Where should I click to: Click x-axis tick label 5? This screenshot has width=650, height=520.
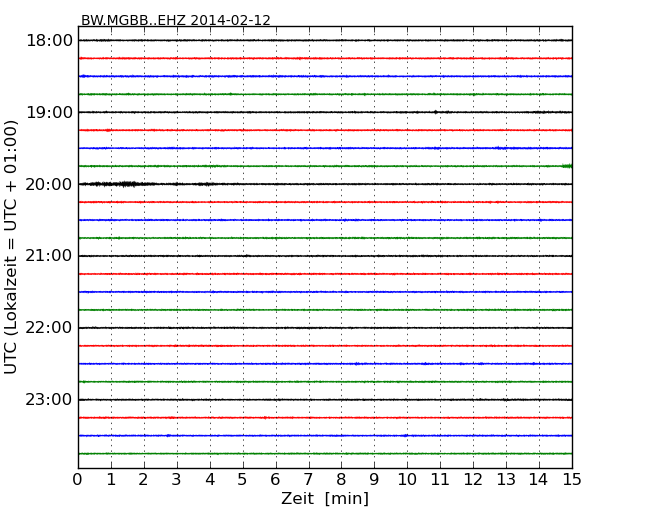pyautogui.click(x=243, y=480)
